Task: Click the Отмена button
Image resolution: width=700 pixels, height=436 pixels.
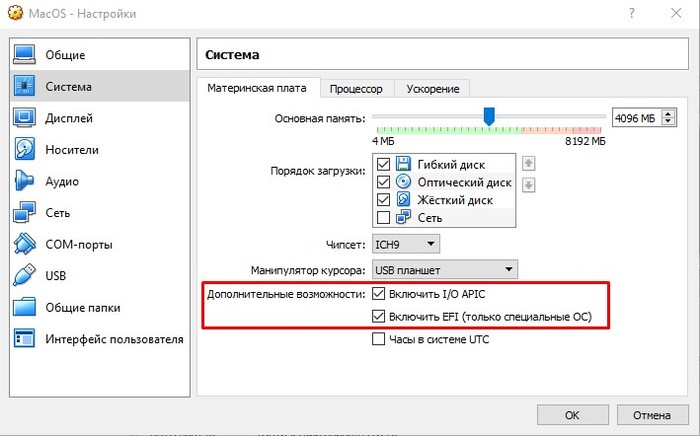Action: point(652,414)
